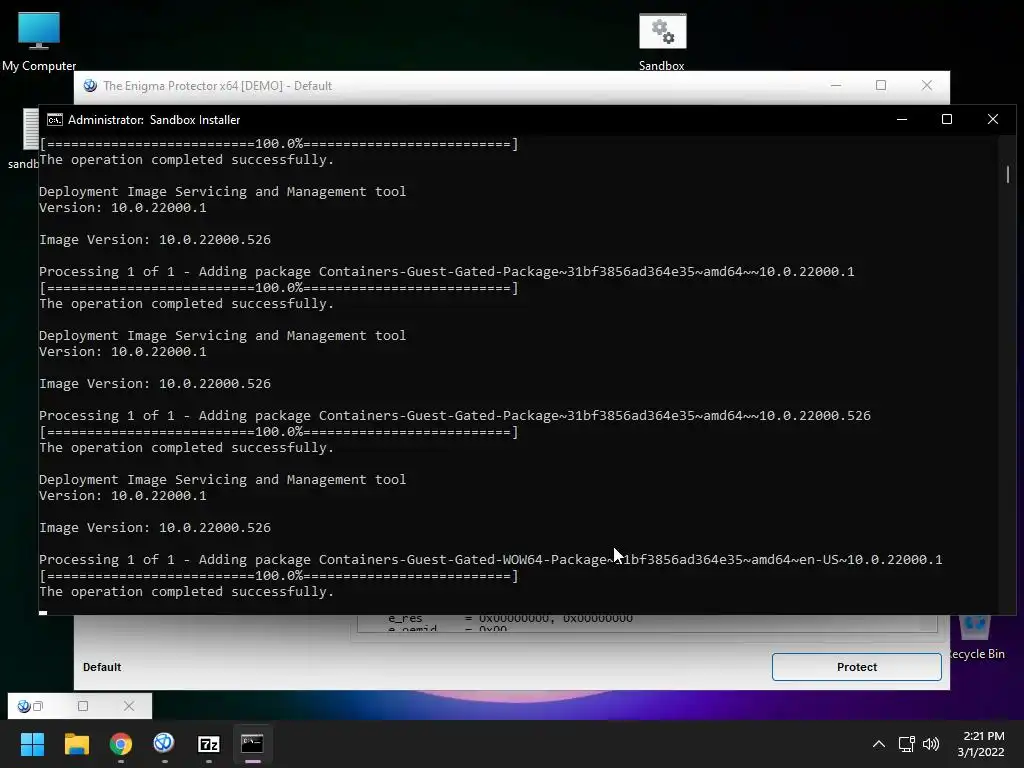1024x768 pixels.
Task: Click the minimized window's Enigma icon
Action: pyautogui.click(x=24, y=706)
